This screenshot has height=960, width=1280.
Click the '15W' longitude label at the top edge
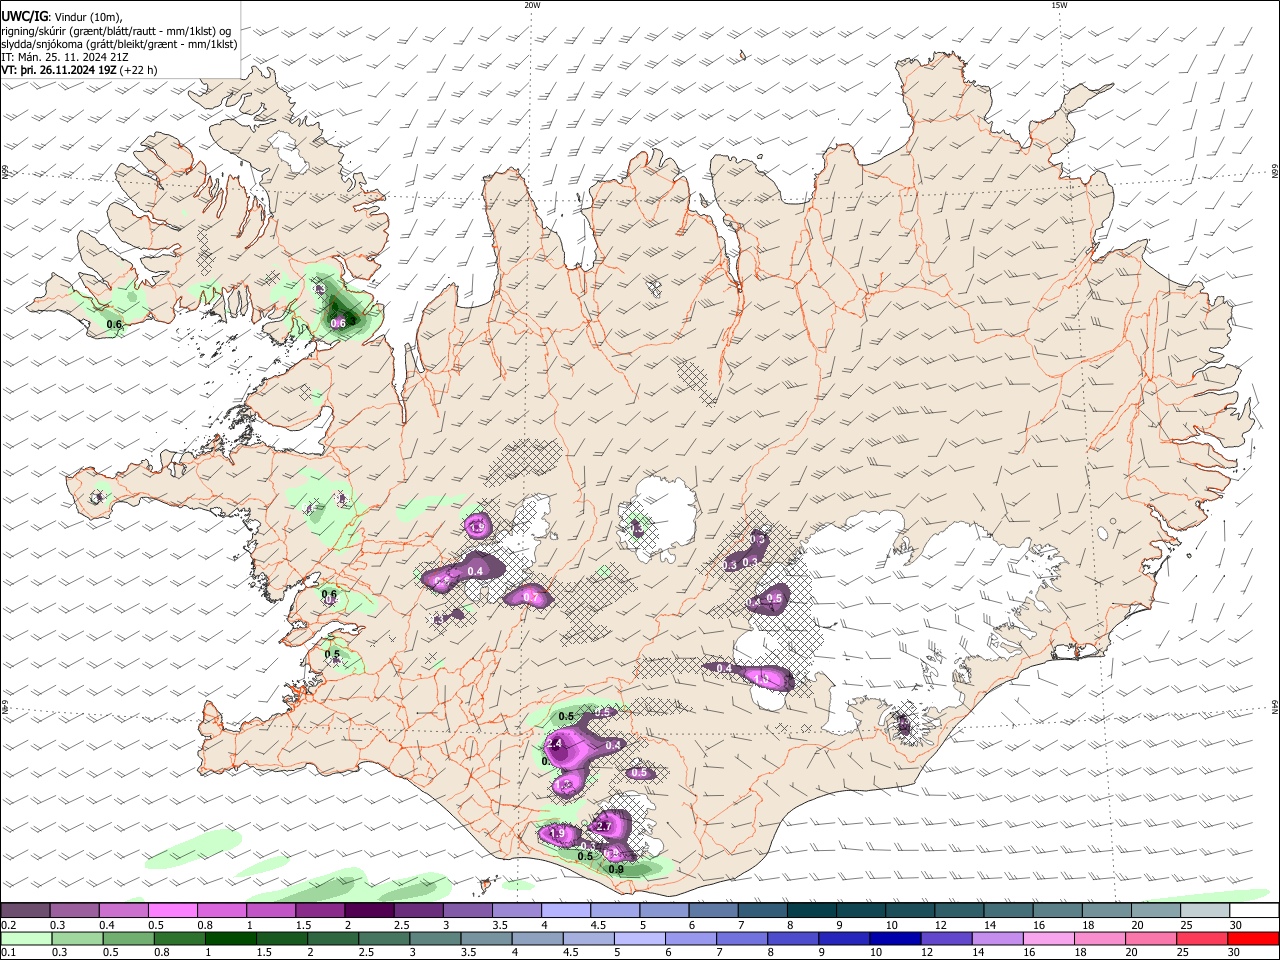coord(1059,5)
